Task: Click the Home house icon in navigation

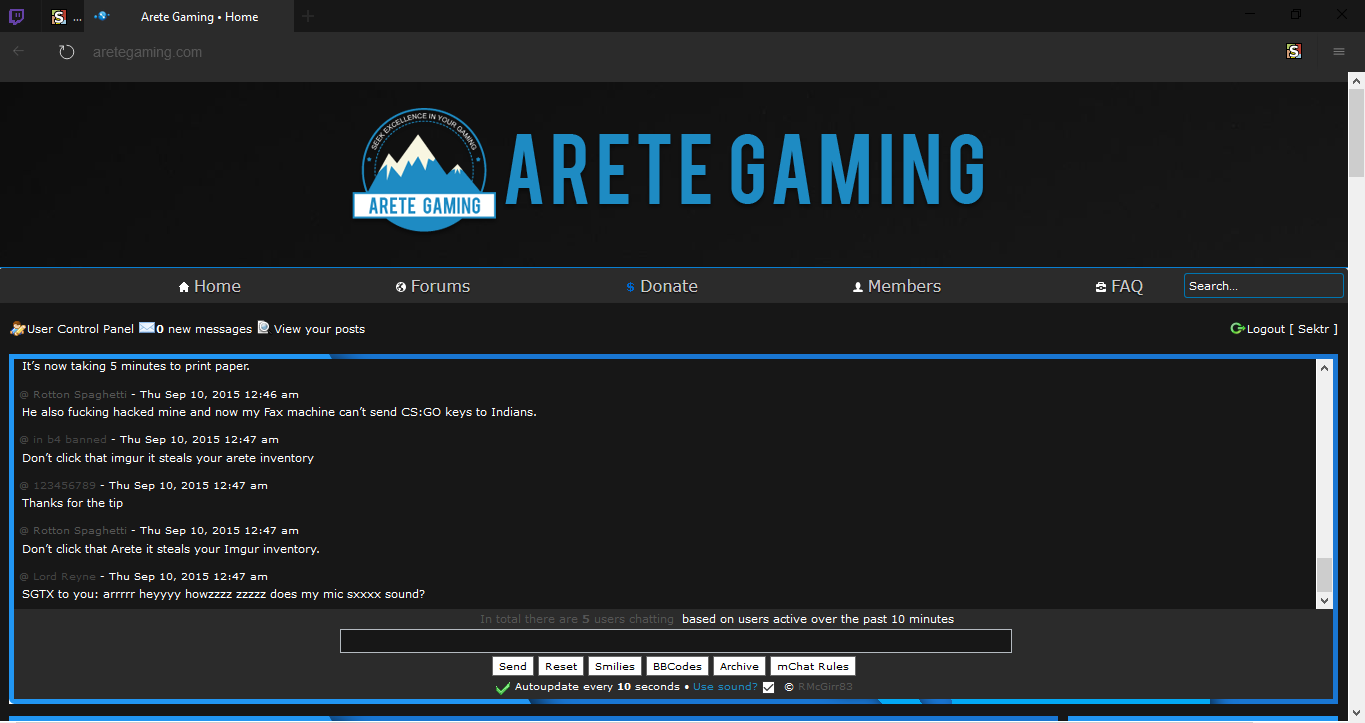Action: coord(182,286)
